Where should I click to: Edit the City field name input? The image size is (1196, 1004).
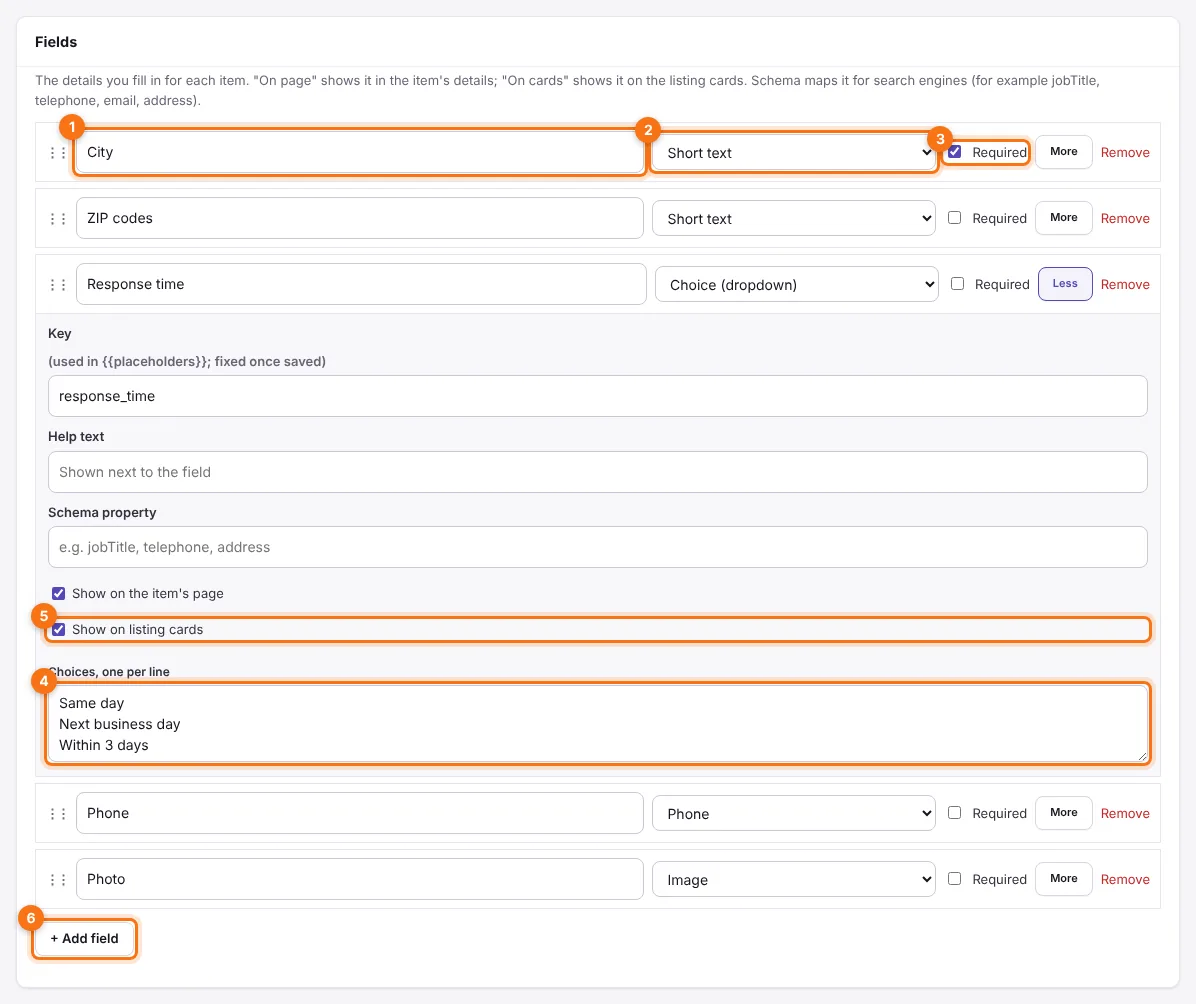(360, 152)
